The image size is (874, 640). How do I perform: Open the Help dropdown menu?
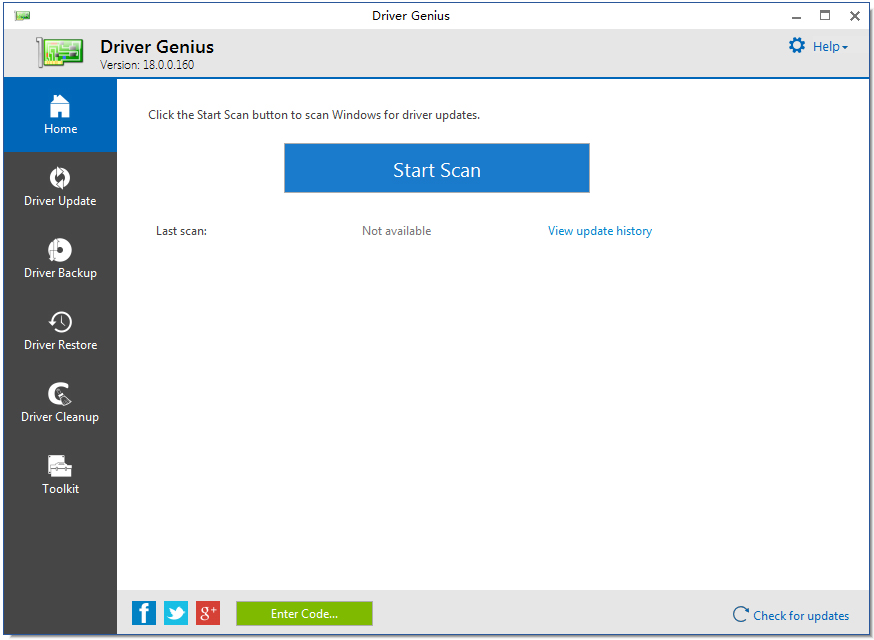point(830,46)
